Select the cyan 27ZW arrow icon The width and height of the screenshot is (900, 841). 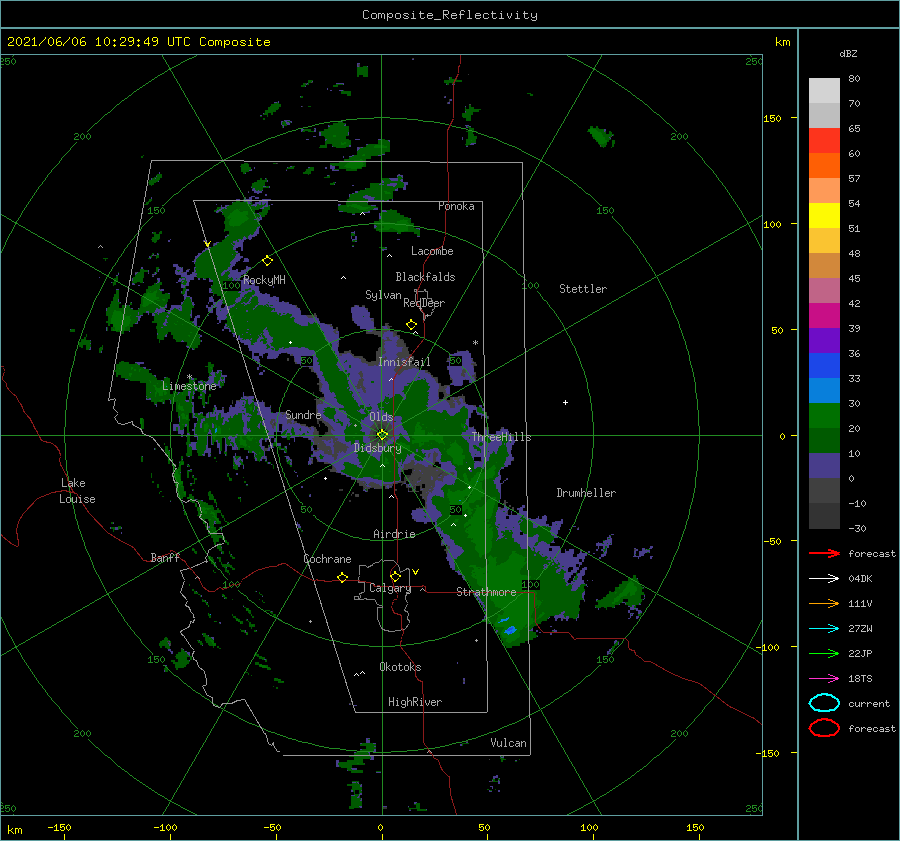point(824,629)
